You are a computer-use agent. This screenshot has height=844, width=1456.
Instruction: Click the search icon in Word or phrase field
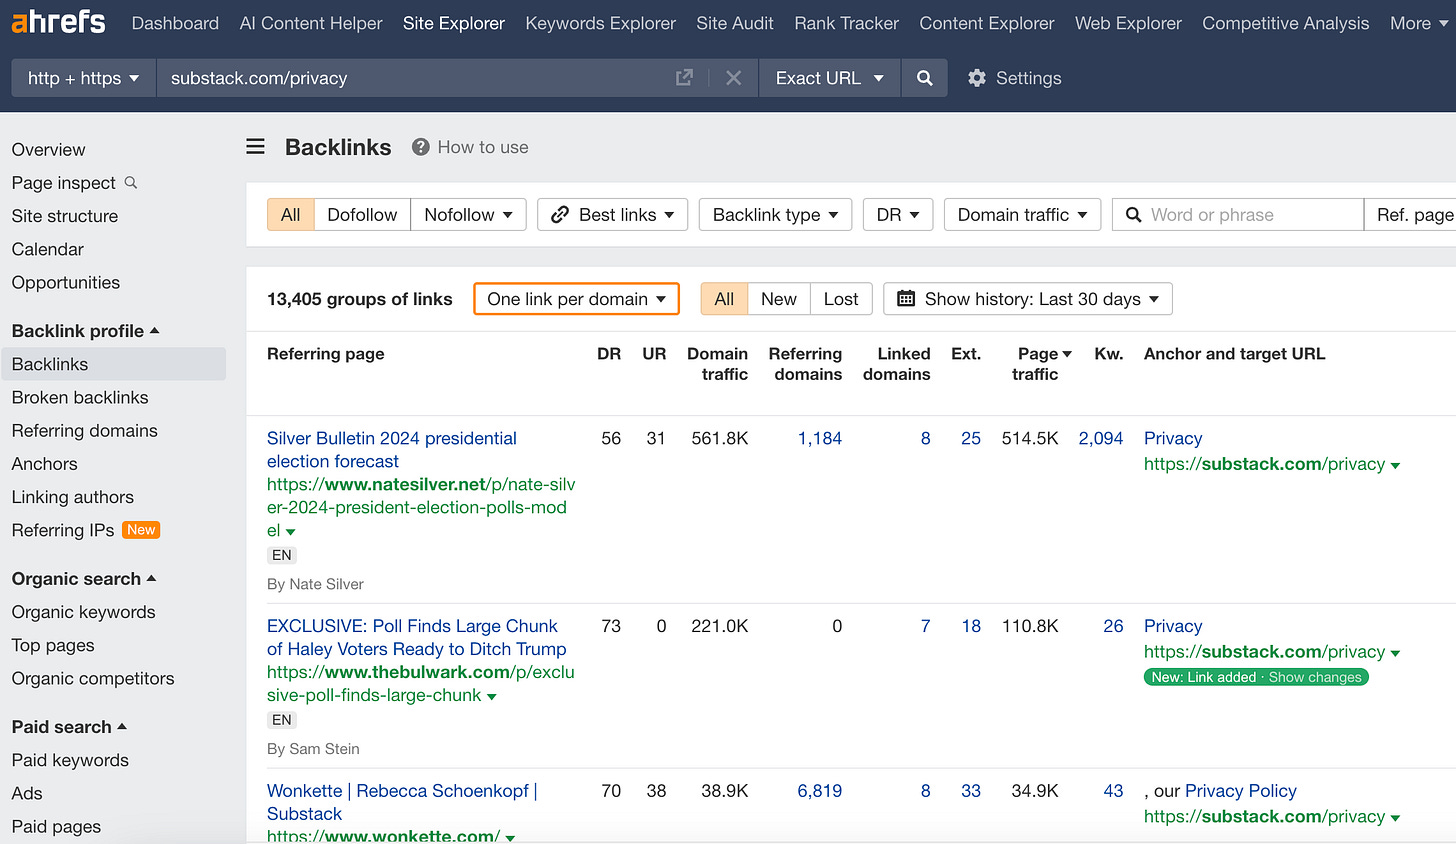click(x=1133, y=215)
